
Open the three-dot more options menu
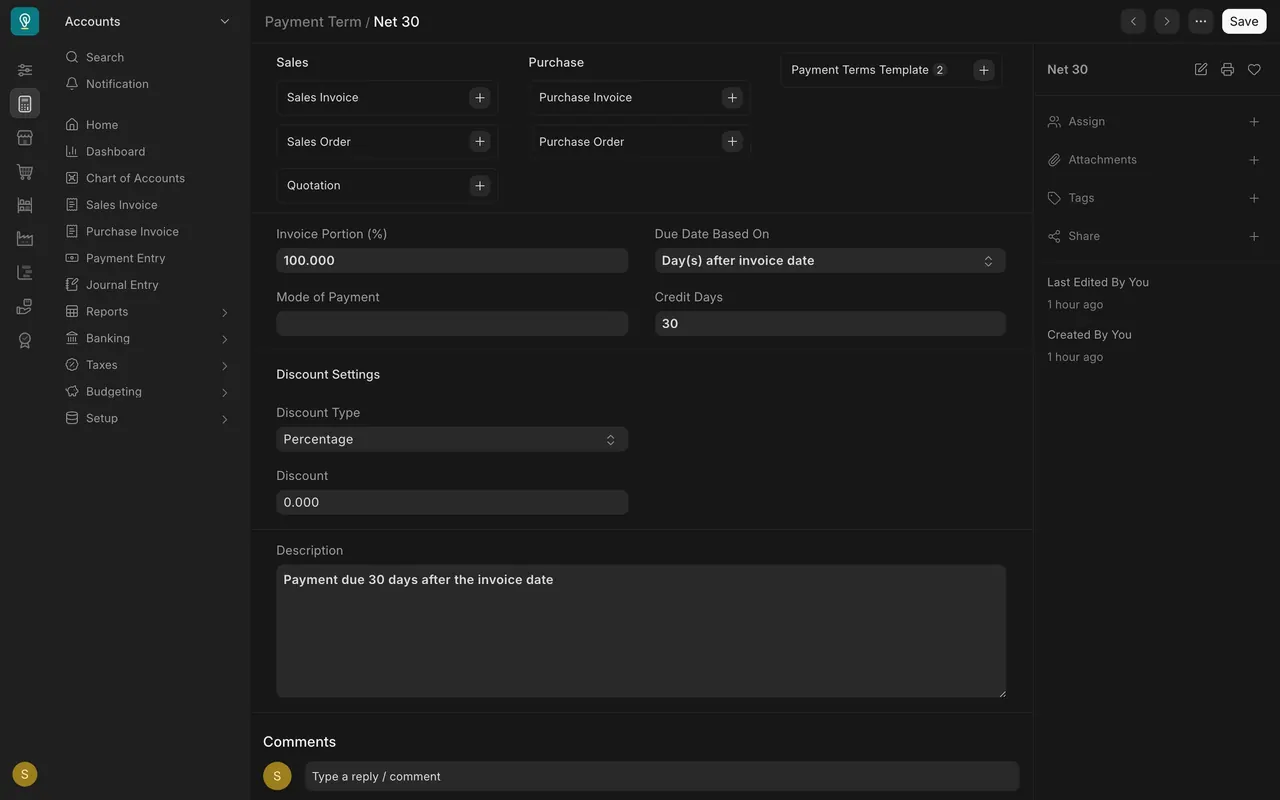(1201, 21)
